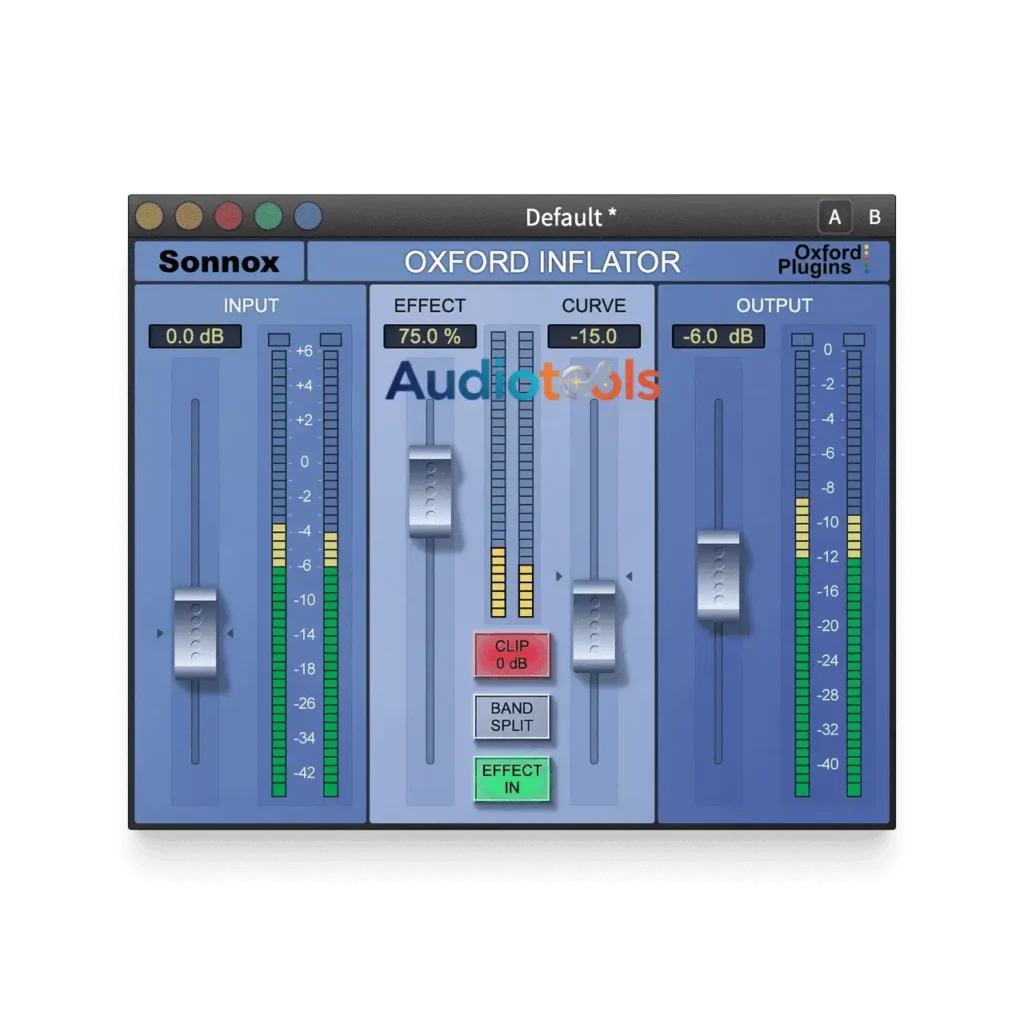1024x1024 pixels.
Task: Click the second yellow circle in title bar
Action: (189, 216)
